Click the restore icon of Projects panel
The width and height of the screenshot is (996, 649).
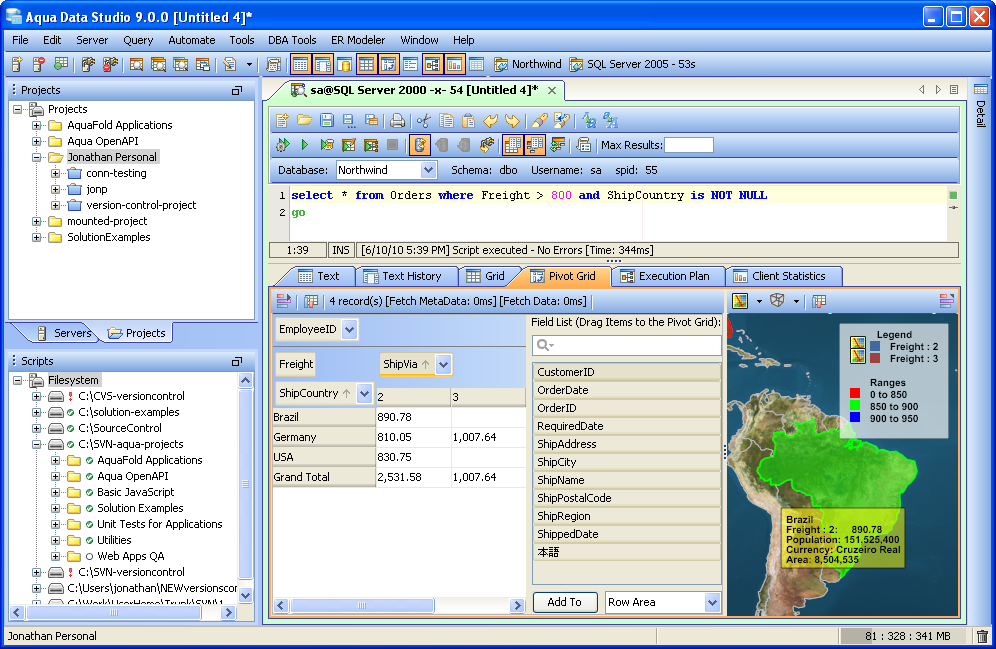237,90
